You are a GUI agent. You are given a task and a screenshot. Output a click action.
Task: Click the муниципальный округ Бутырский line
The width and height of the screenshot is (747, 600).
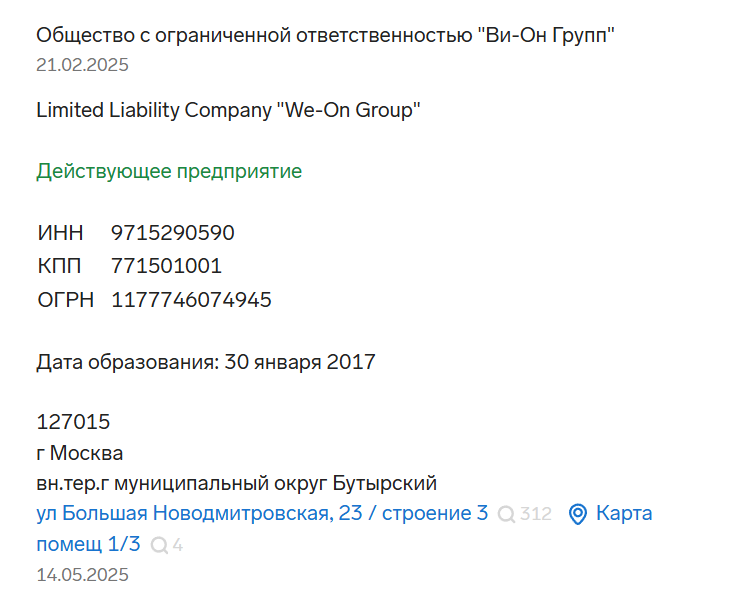(236, 483)
